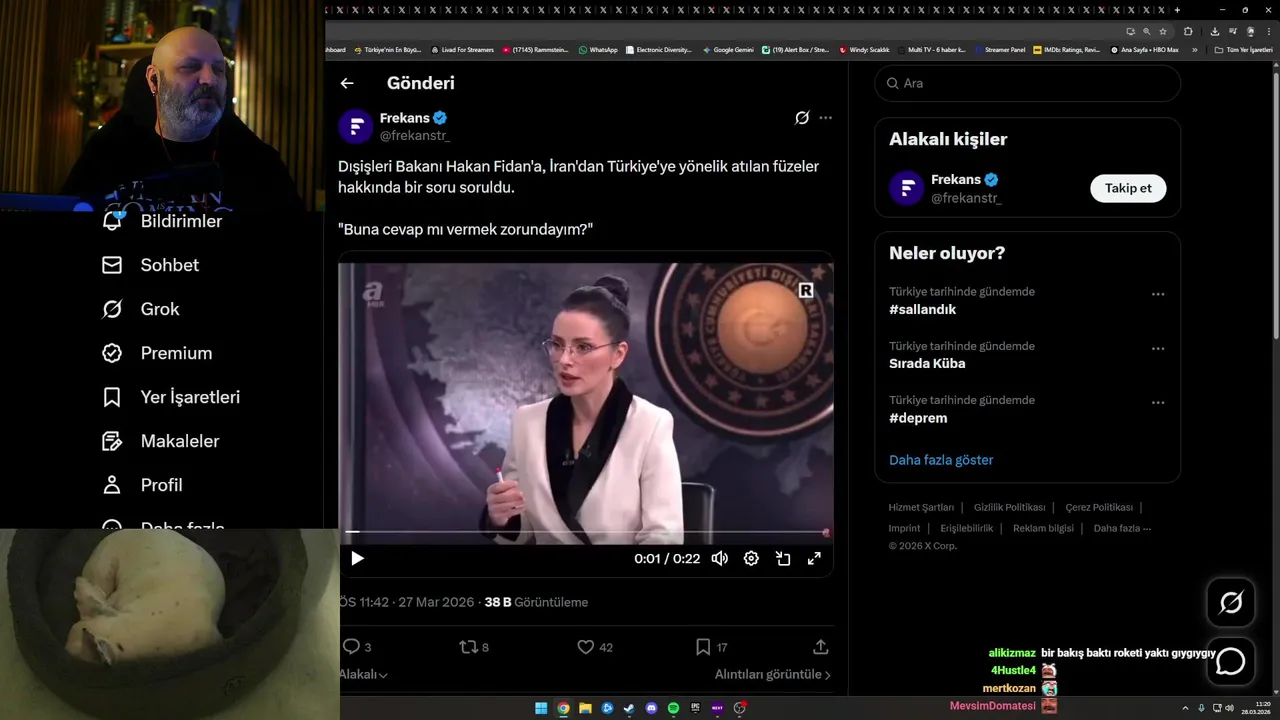Screen dimensions: 1280x720
Task: Click the Ara search field
Action: 1027,83
